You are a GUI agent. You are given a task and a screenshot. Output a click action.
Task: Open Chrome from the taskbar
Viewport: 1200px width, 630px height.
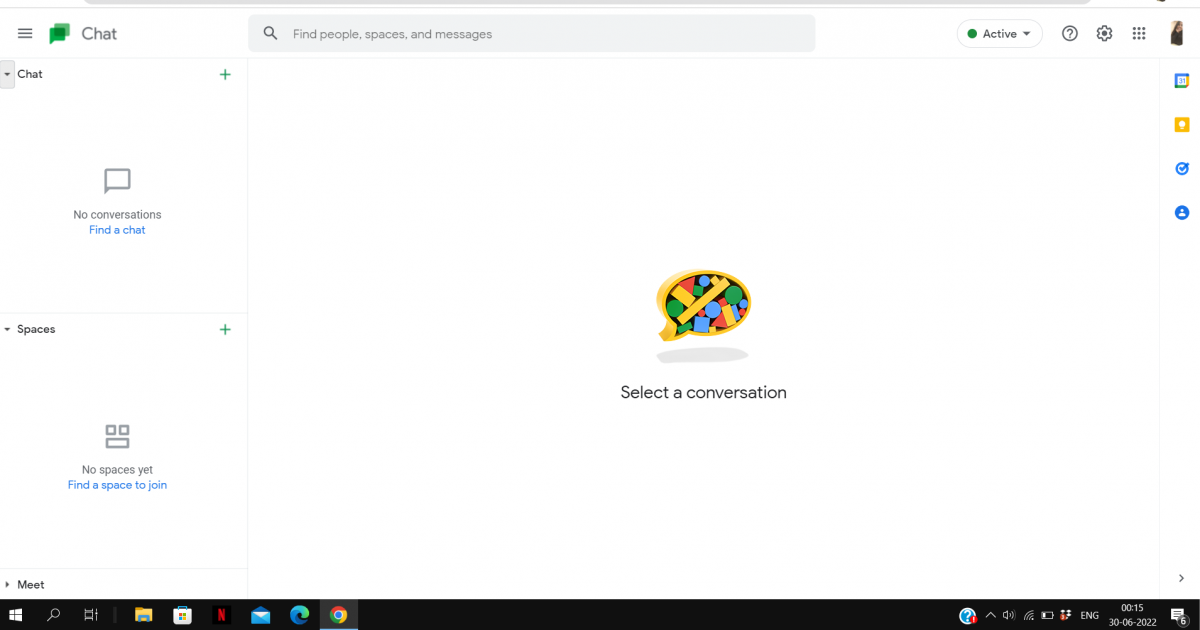pyautogui.click(x=338, y=615)
